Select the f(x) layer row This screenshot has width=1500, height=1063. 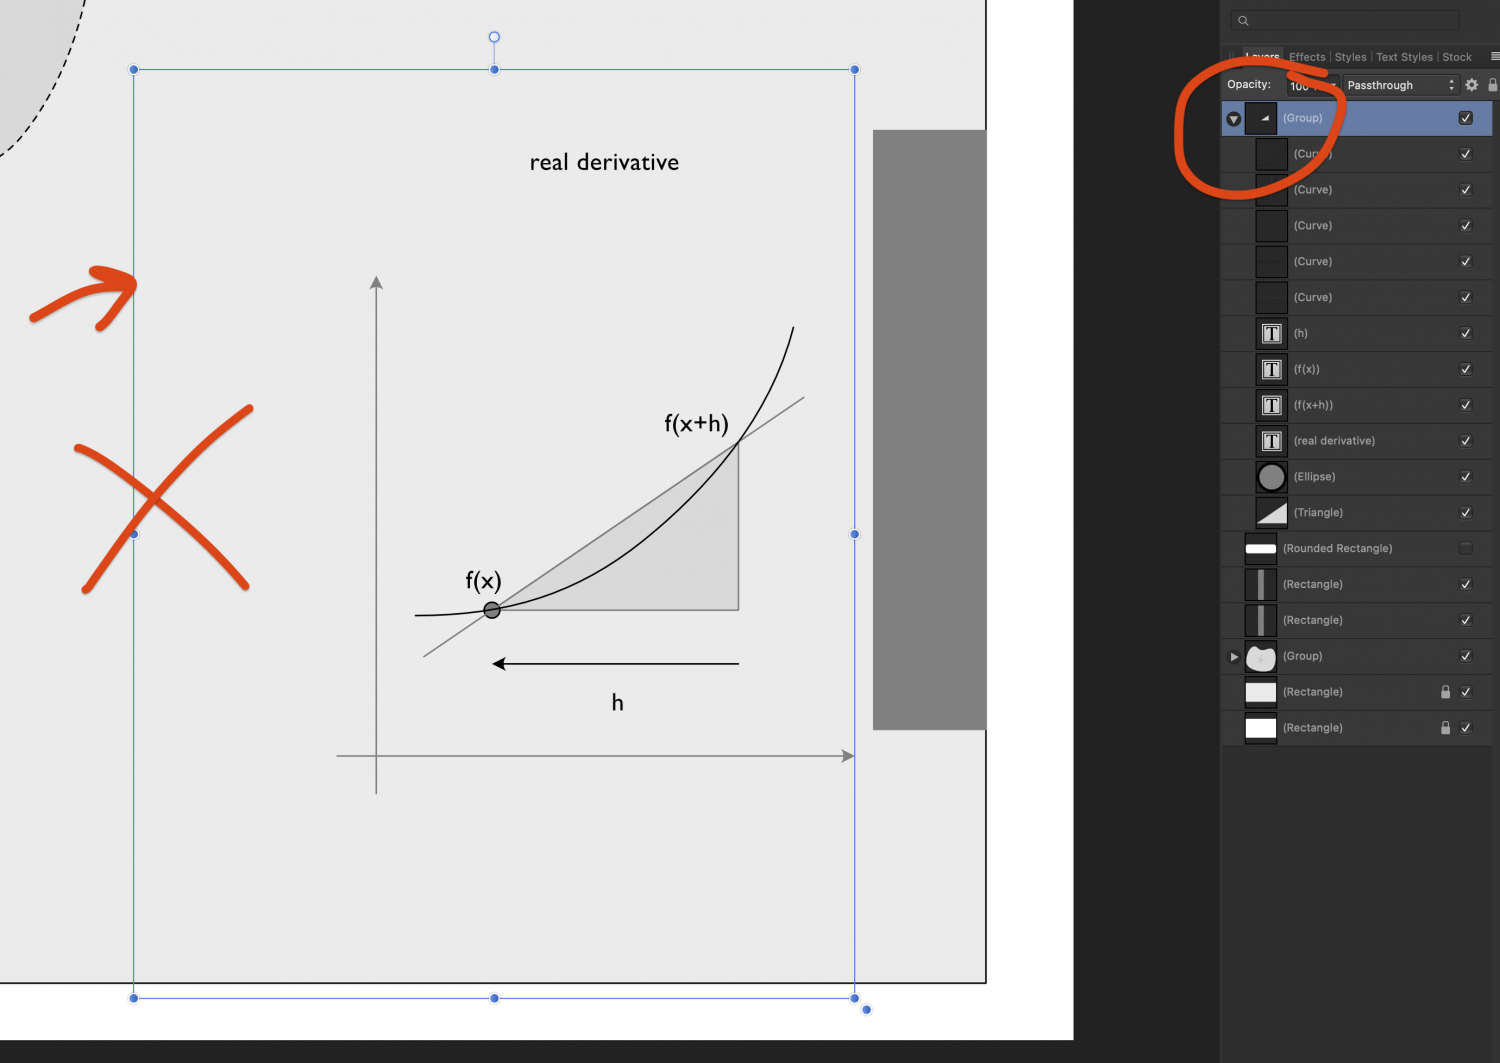tap(1356, 370)
